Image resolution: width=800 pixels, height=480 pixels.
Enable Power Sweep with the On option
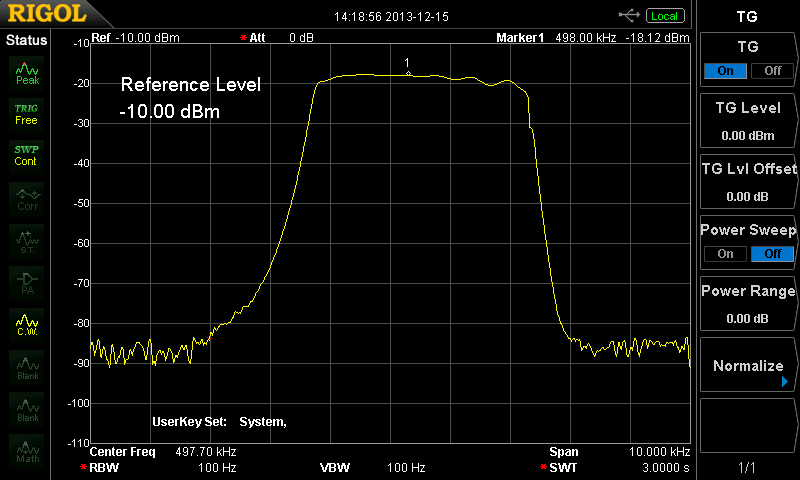(725, 253)
